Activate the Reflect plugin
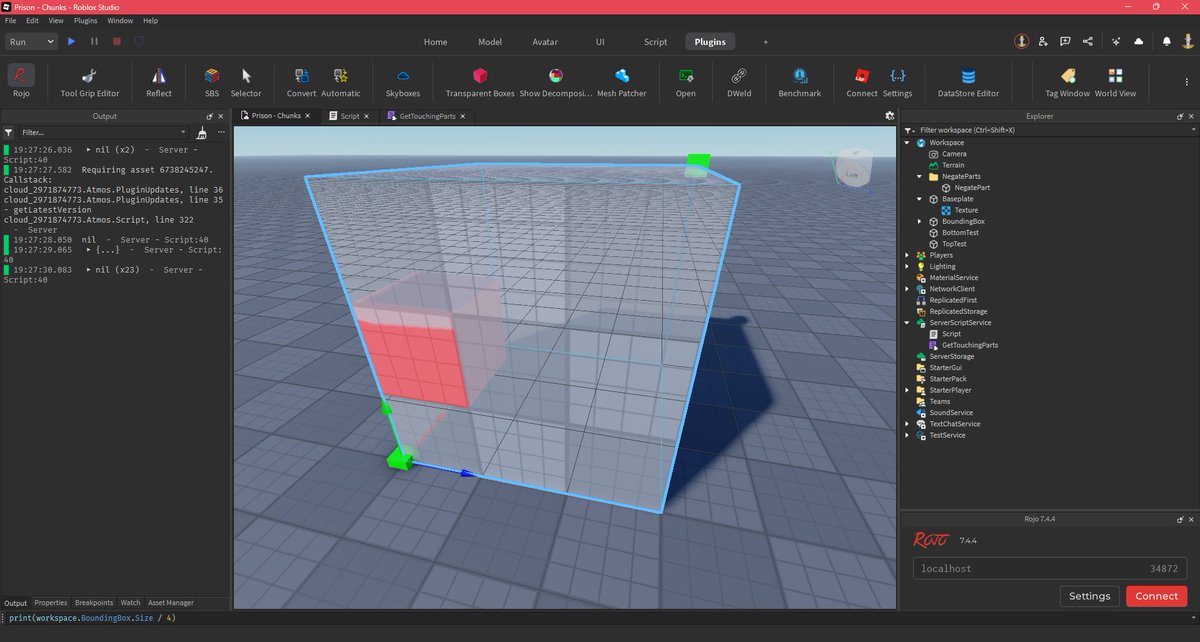Image resolution: width=1200 pixels, height=642 pixels. click(159, 81)
